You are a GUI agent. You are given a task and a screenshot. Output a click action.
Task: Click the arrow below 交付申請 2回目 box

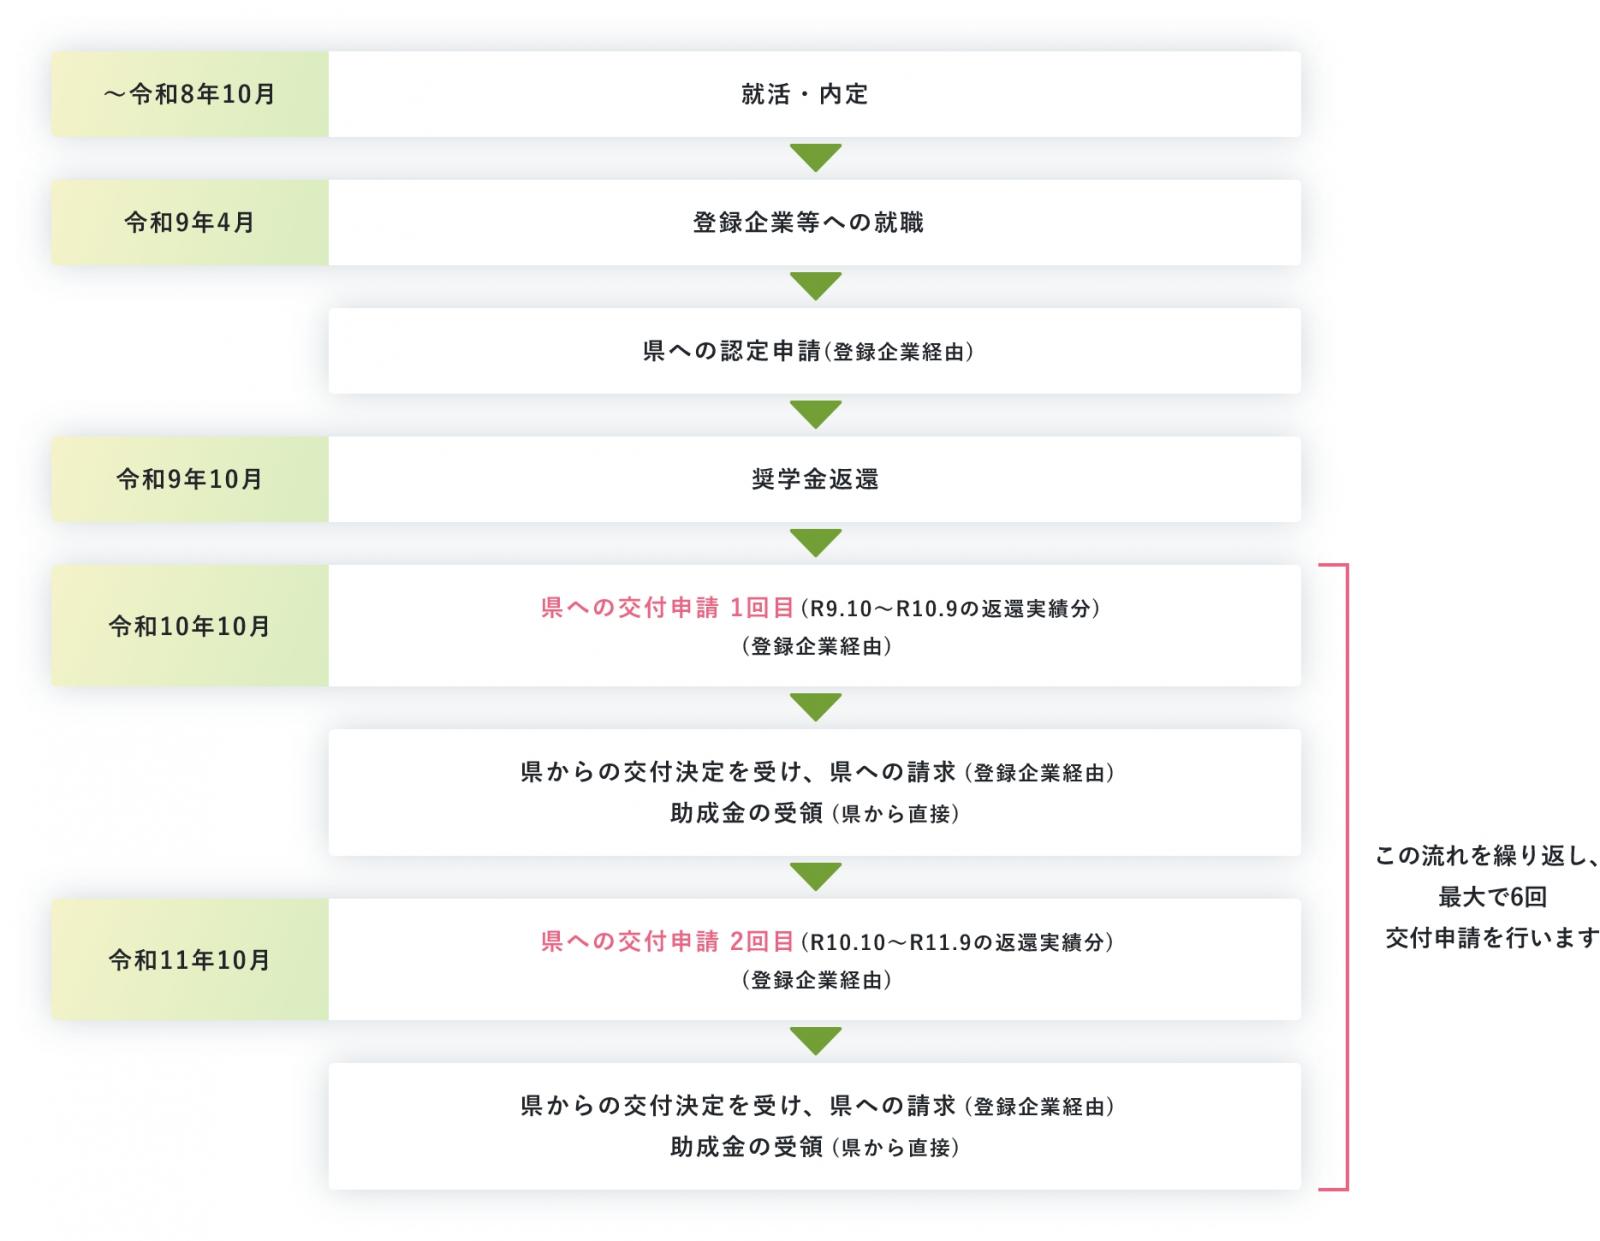(815, 1041)
